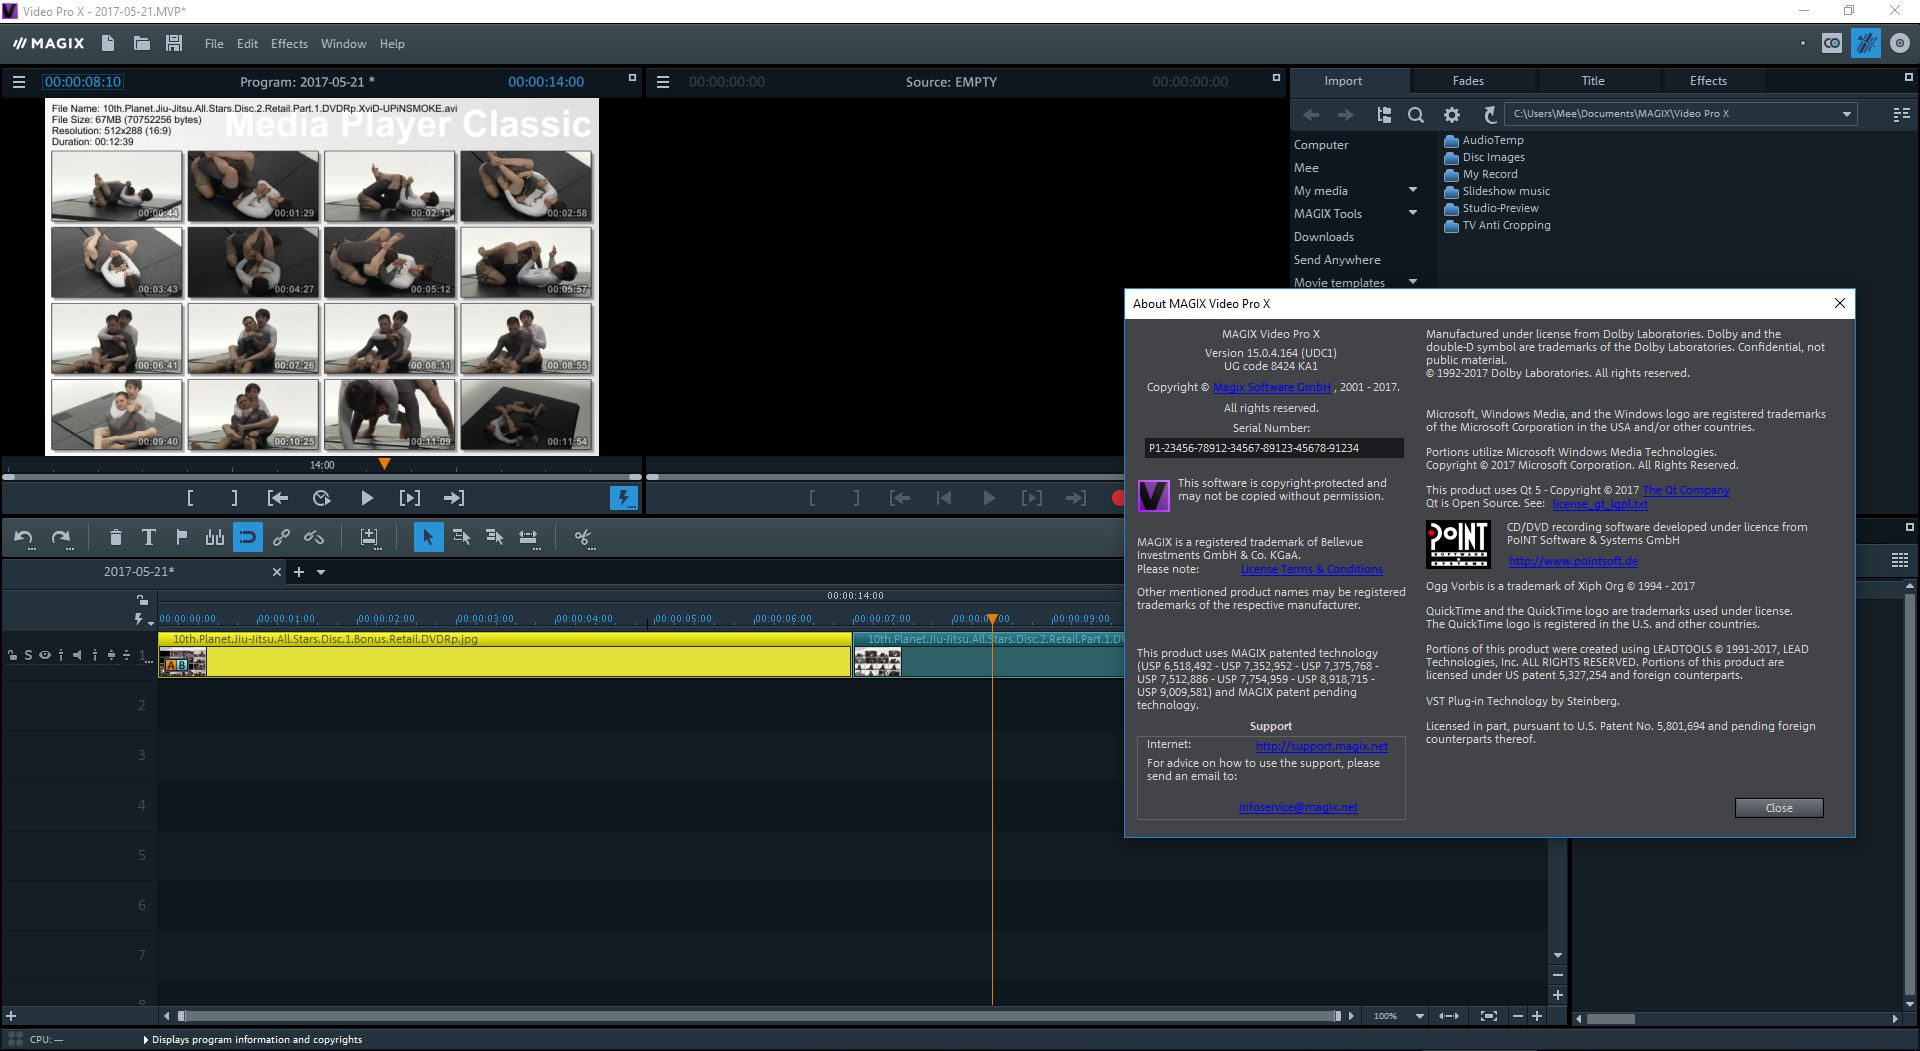Select the all-tracks mouse mode icon
Image resolution: width=1920 pixels, height=1051 pixels.
494,538
